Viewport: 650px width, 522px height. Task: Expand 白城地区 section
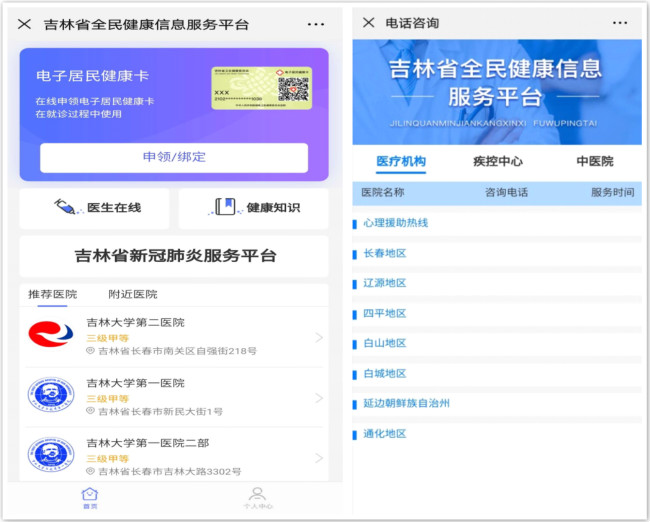pos(497,374)
